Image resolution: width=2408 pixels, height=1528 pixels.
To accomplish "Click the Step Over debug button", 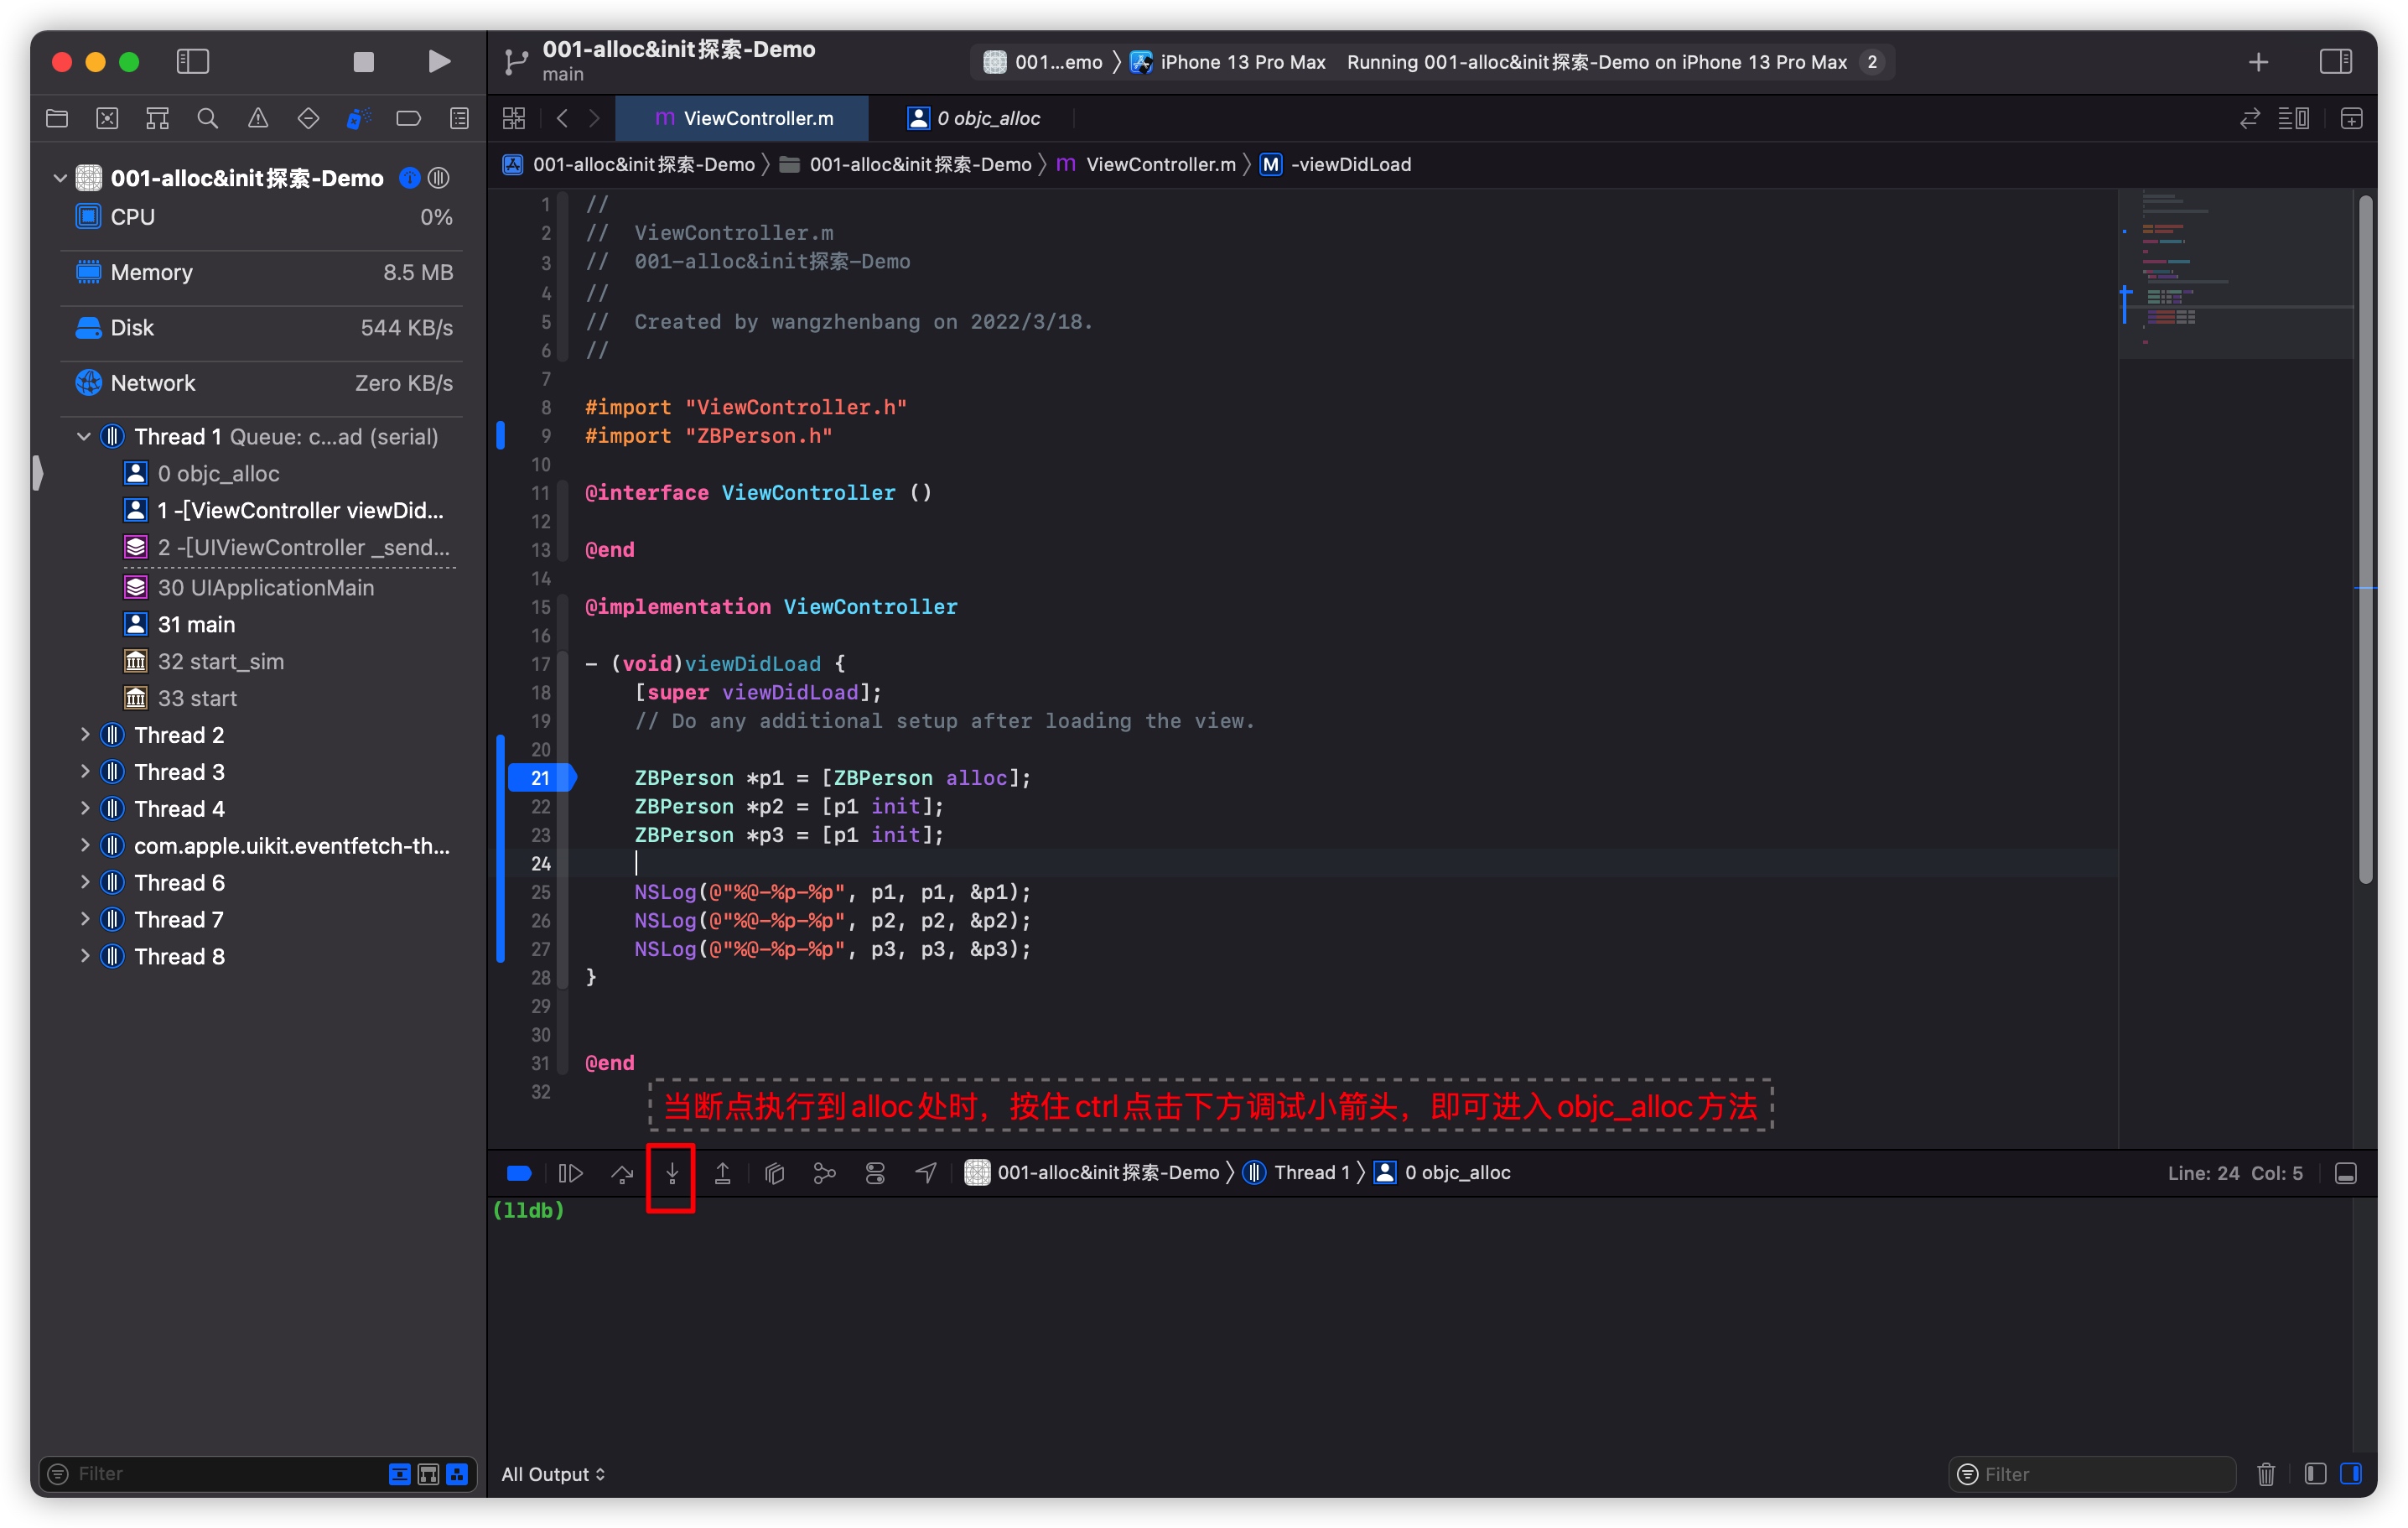I will [x=622, y=1173].
